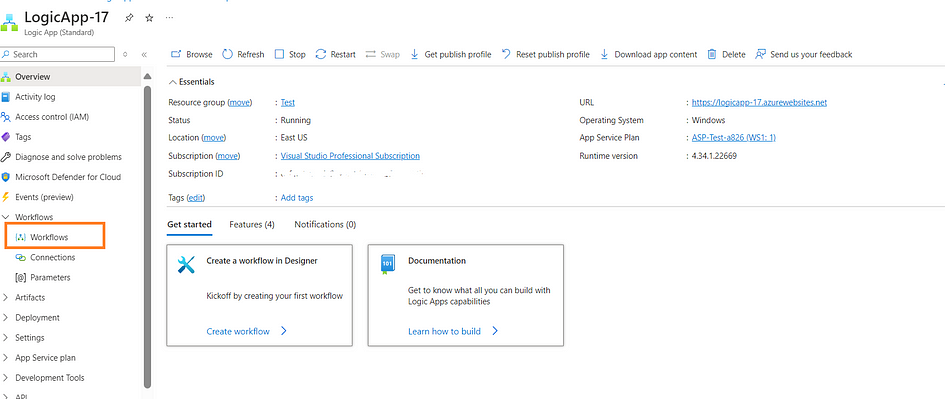Restart the Logic App
Viewport: 945px width, 399px height.
point(336,54)
